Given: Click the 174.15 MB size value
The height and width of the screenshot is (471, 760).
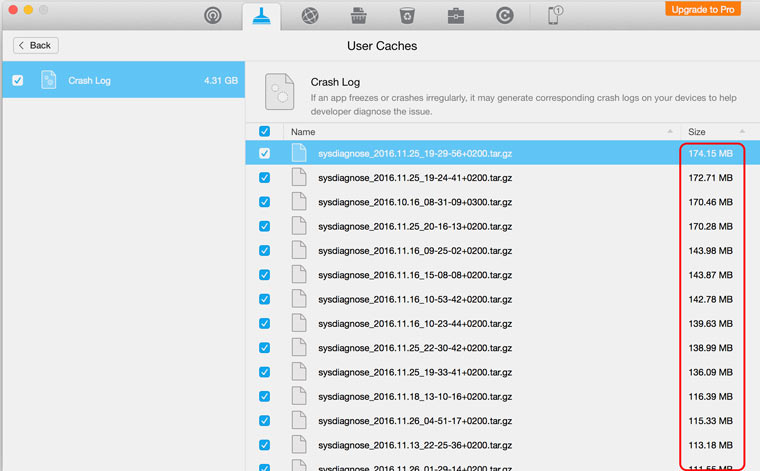Looking at the screenshot, I should point(711,154).
